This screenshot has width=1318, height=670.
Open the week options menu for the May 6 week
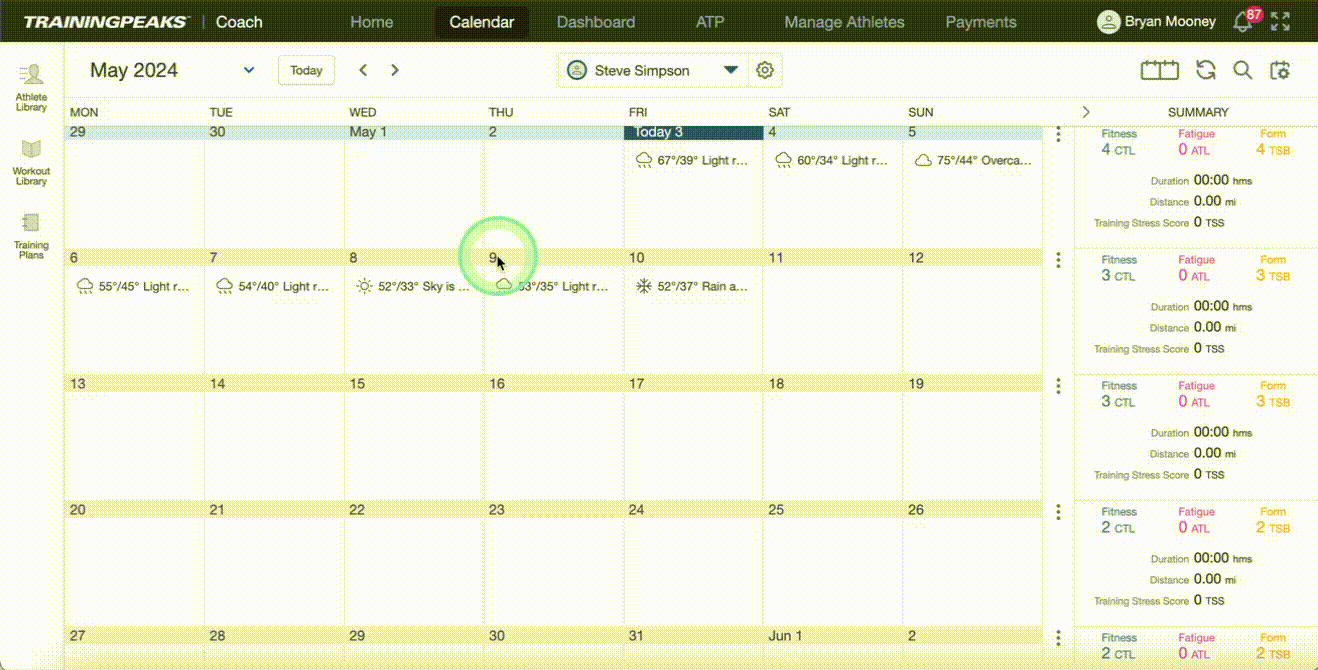point(1058,260)
